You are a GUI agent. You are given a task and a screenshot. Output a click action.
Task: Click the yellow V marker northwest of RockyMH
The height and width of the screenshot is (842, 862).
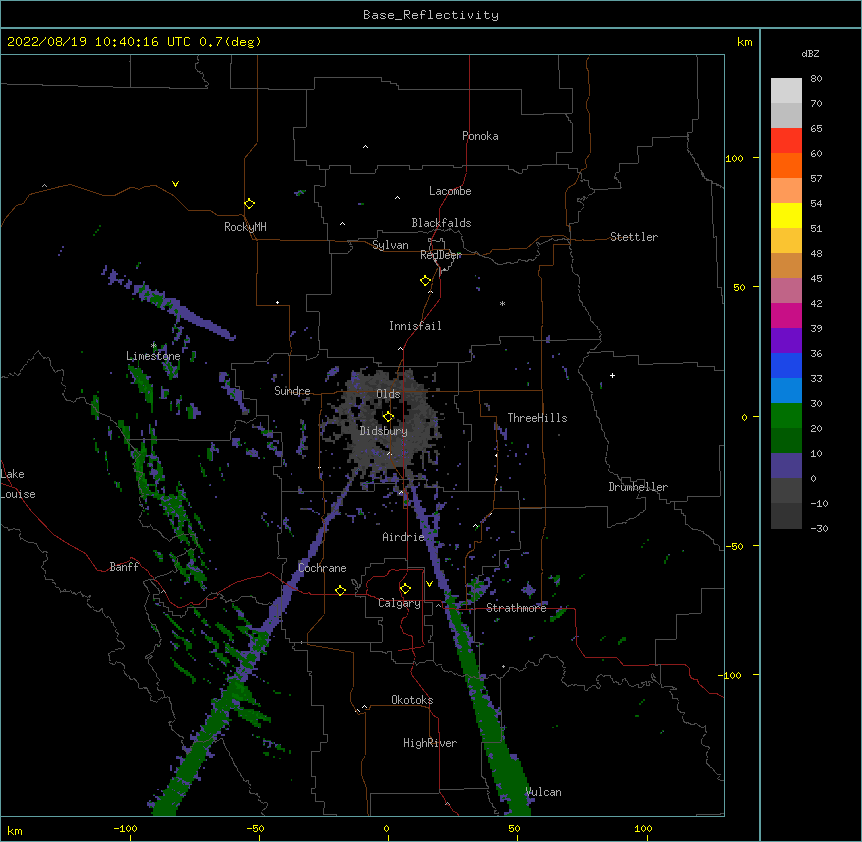pos(175,184)
